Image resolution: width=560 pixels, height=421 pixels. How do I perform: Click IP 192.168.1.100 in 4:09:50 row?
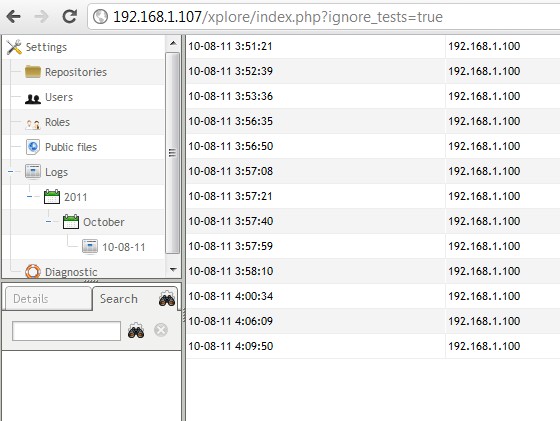(484, 346)
